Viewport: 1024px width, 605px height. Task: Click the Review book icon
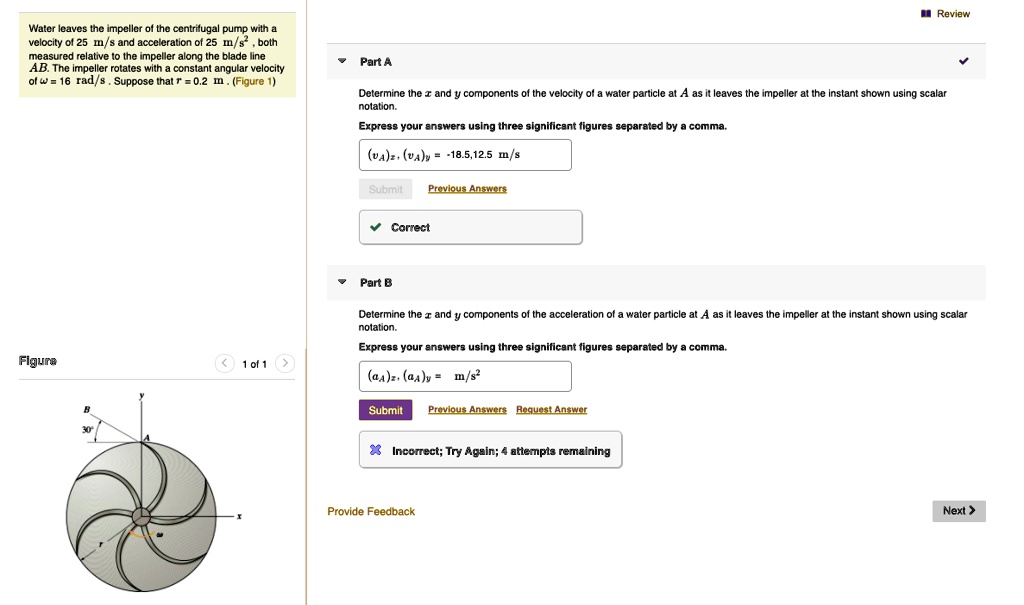[x=926, y=14]
